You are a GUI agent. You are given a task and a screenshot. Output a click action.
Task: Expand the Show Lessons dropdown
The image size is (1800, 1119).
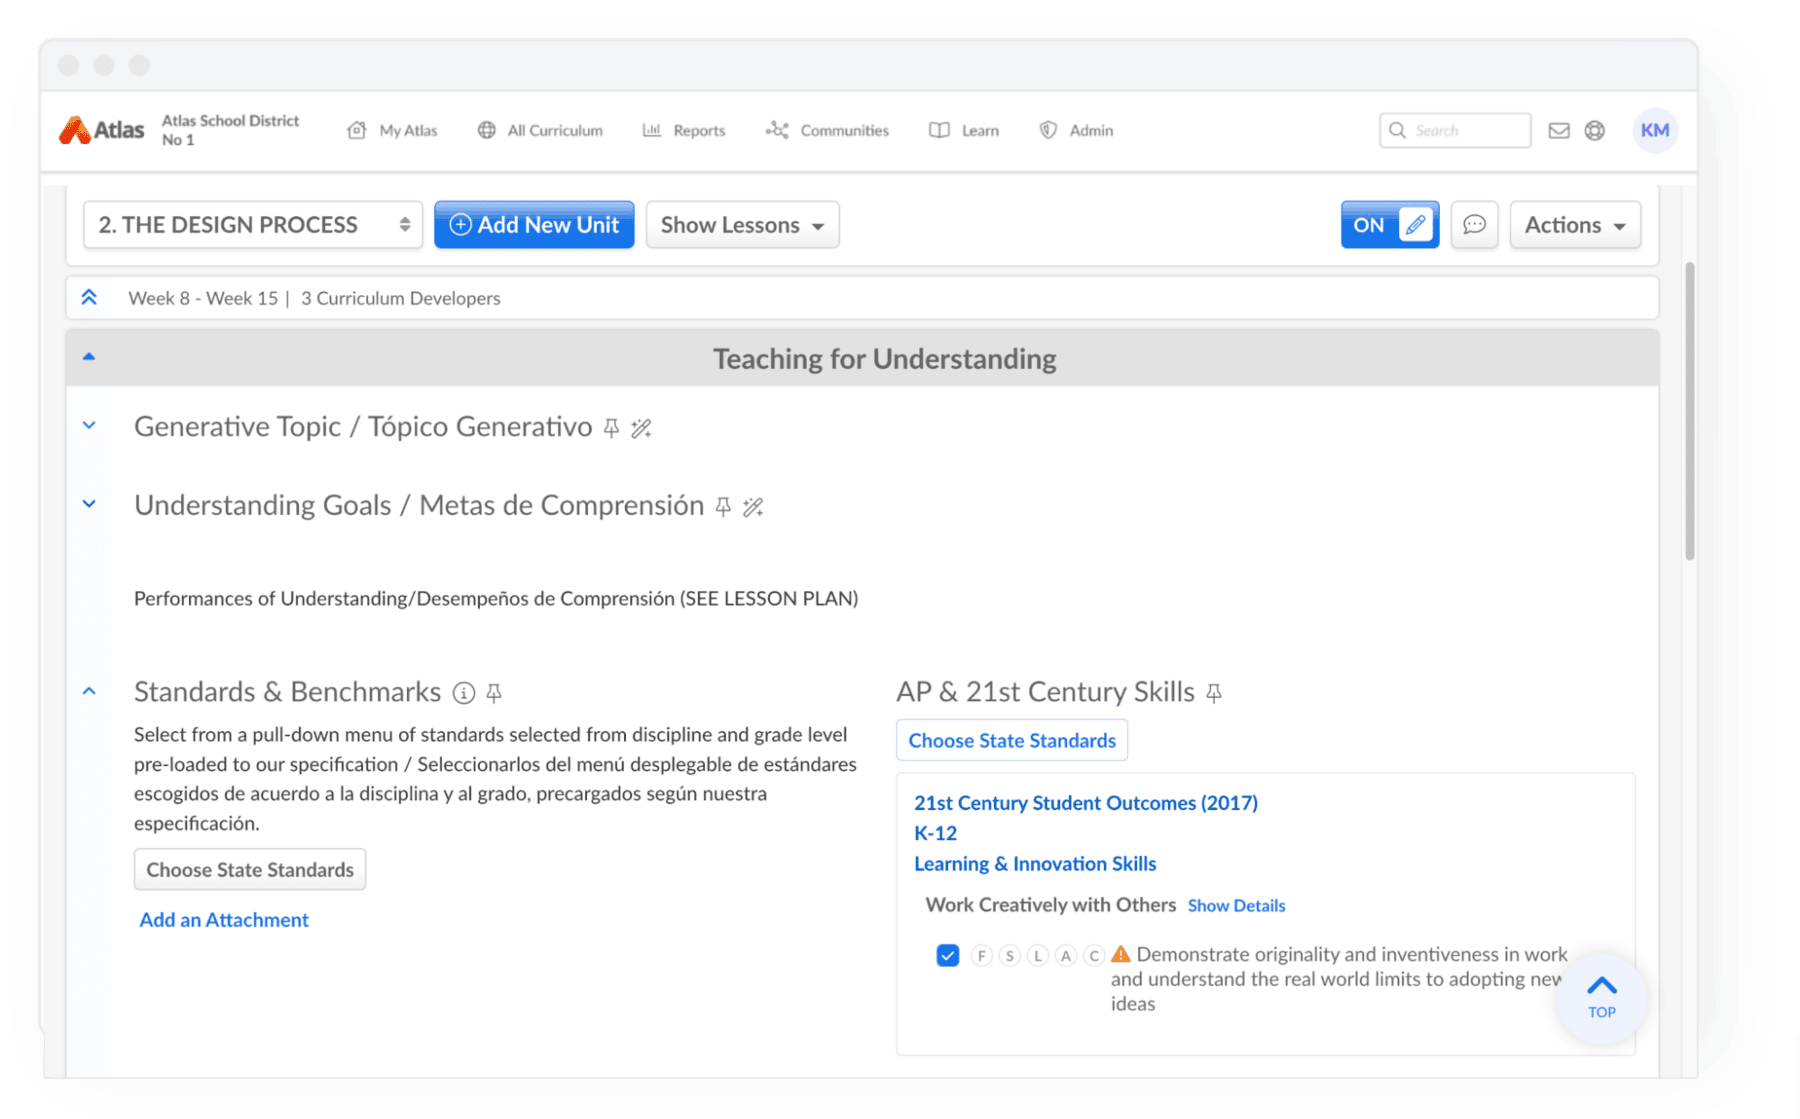742,225
